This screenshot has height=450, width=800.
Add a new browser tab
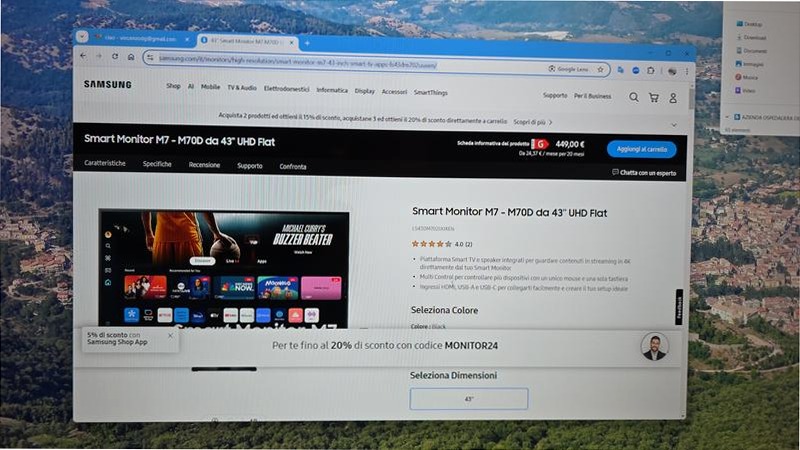point(307,43)
